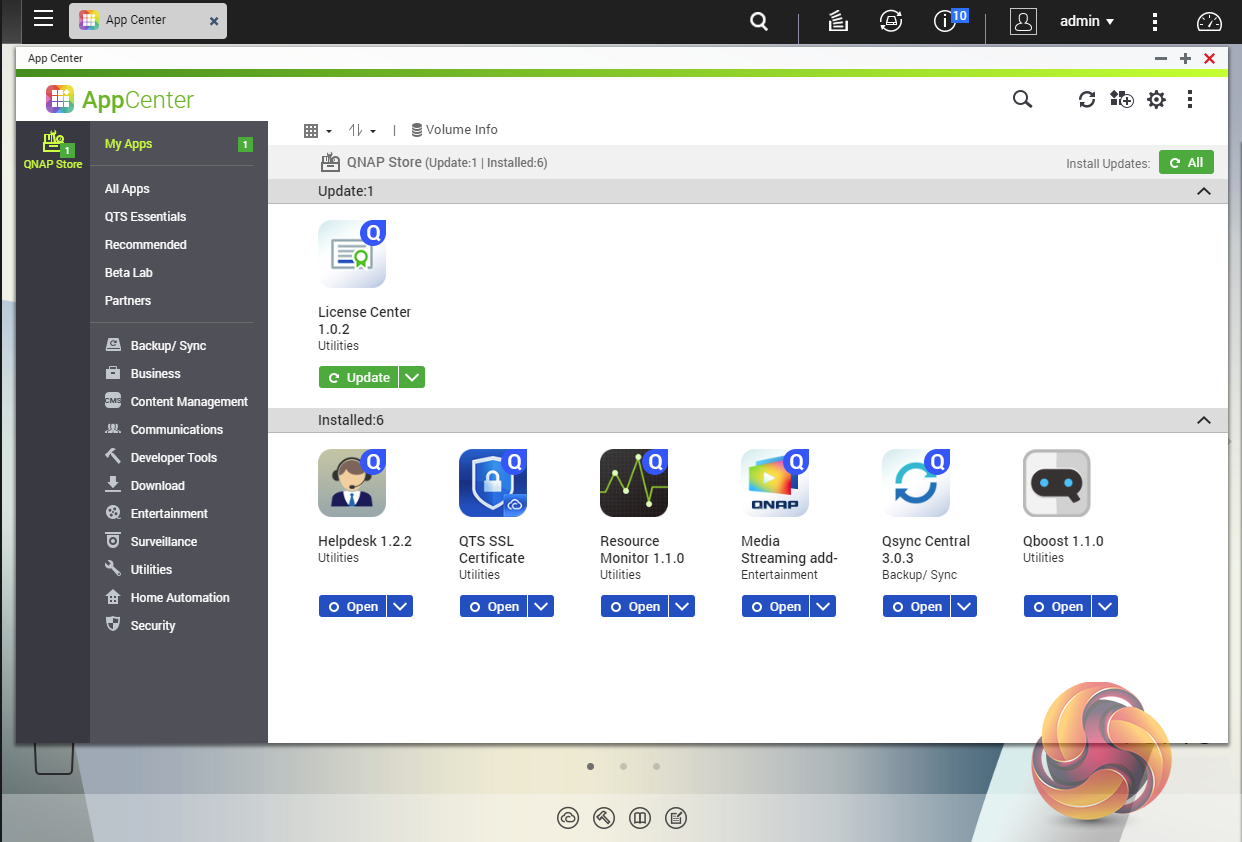This screenshot has width=1242, height=842.
Task: Update the License Center app
Action: 358,377
